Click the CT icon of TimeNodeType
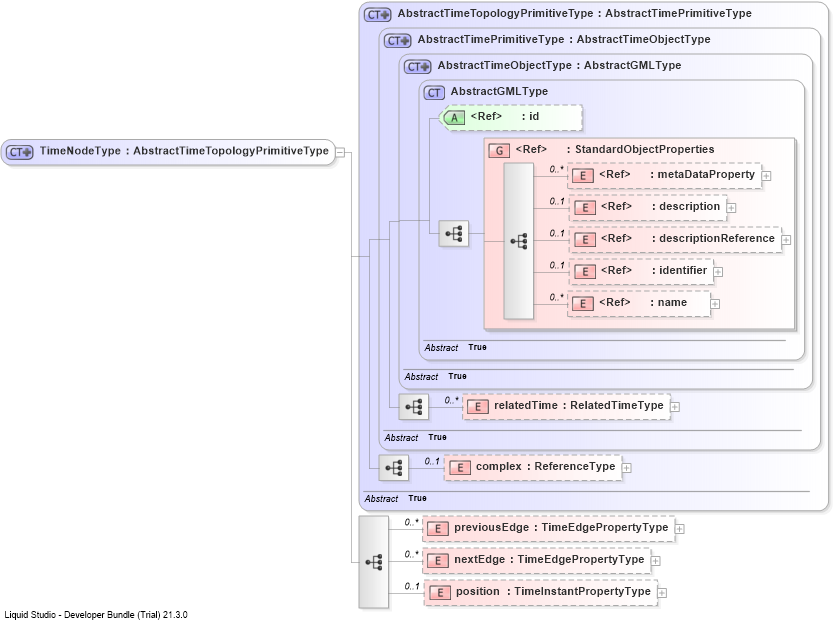This screenshot has width=833, height=620. tap(20, 152)
